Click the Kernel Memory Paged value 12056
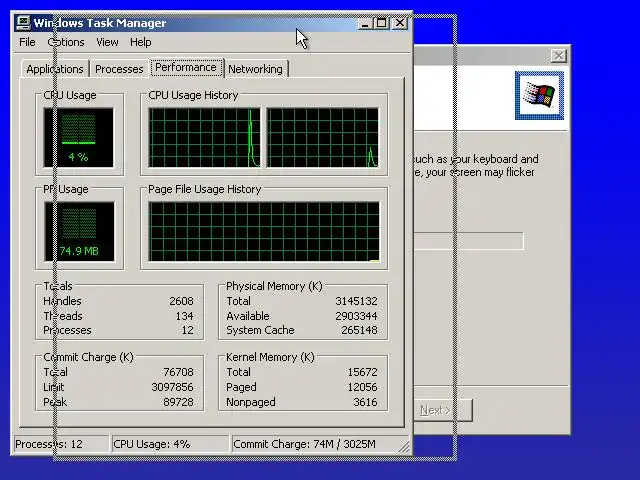 click(362, 387)
